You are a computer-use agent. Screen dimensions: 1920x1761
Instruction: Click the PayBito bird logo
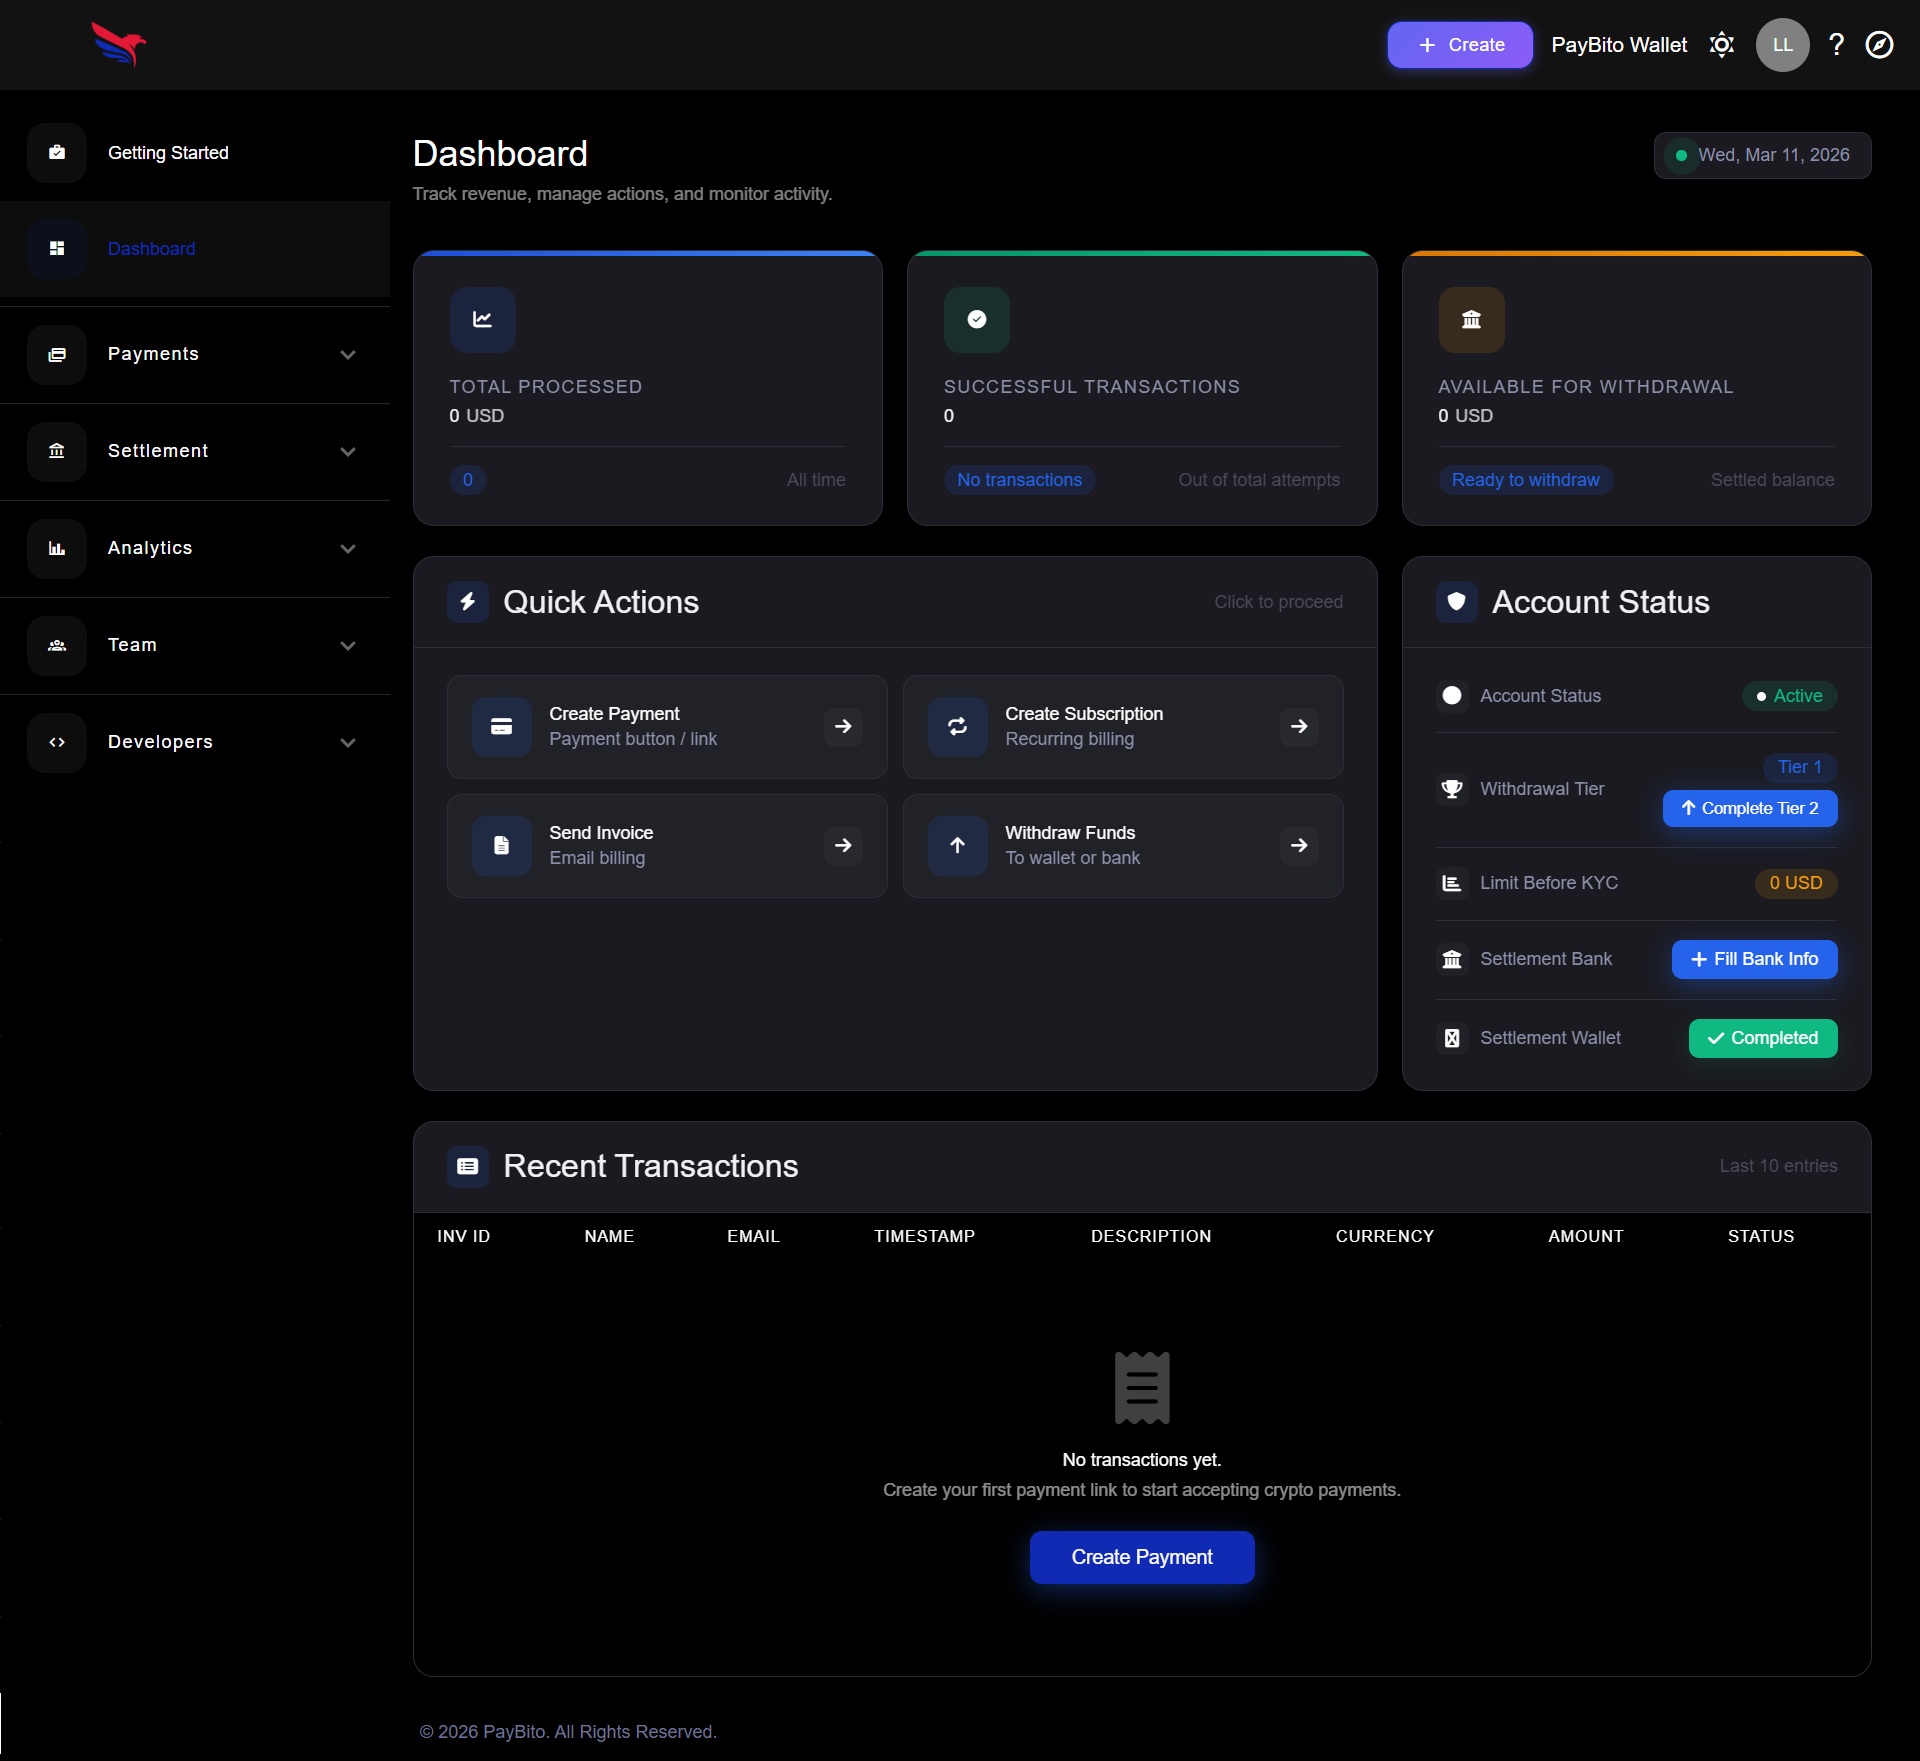point(119,45)
